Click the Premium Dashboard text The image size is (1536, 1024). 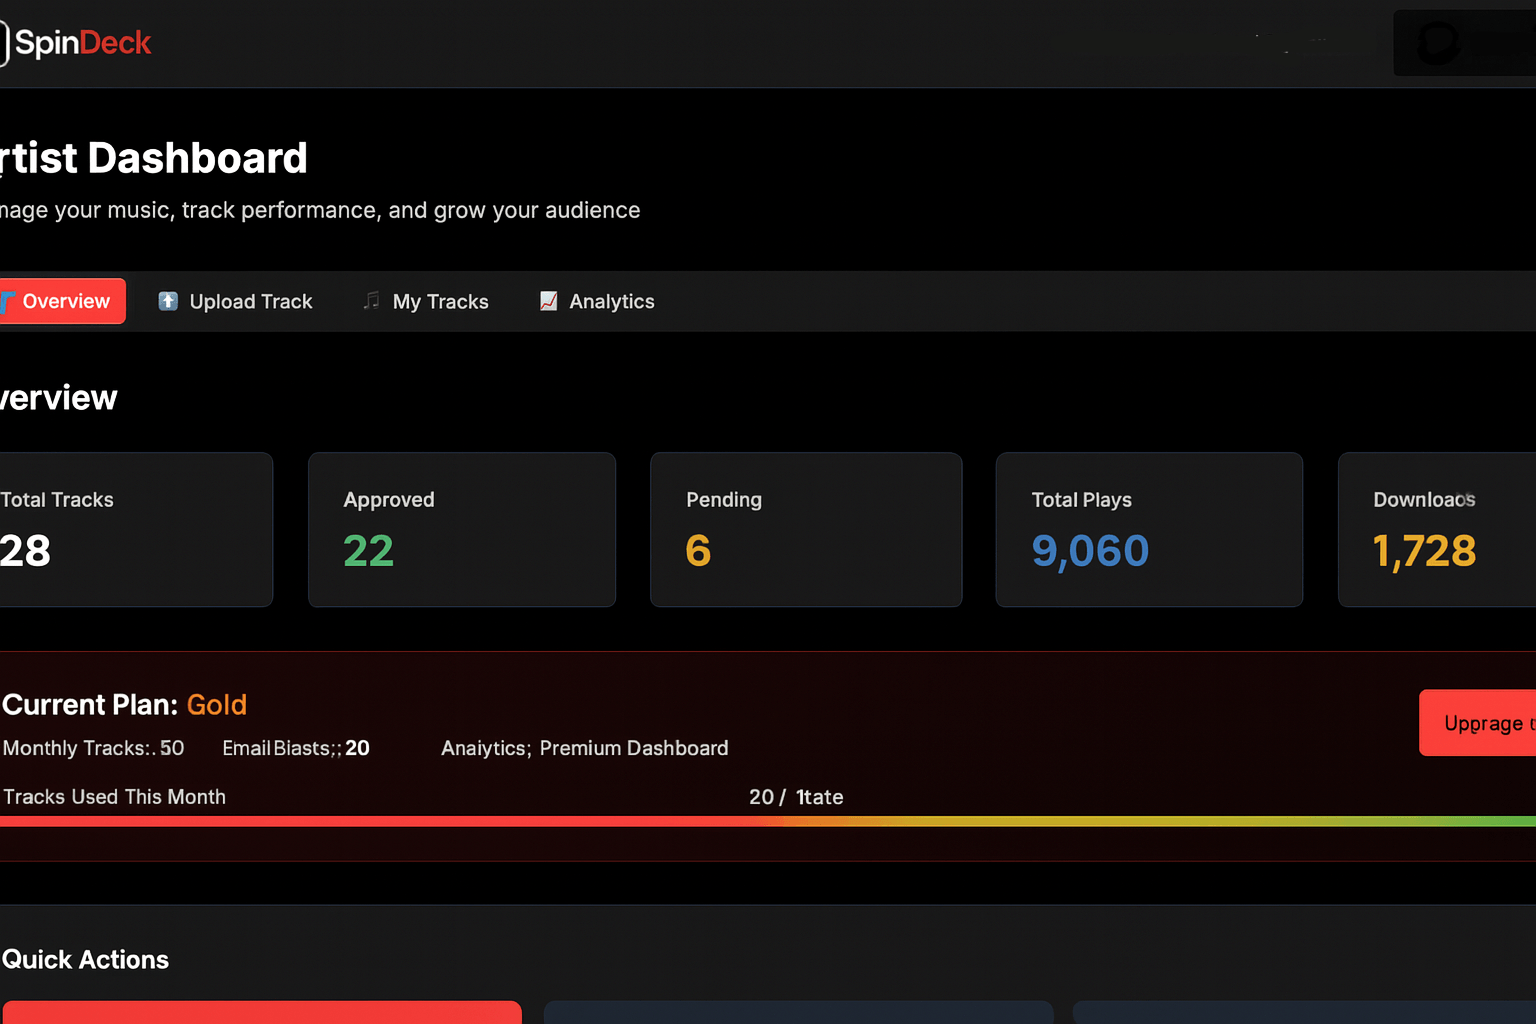click(x=634, y=748)
